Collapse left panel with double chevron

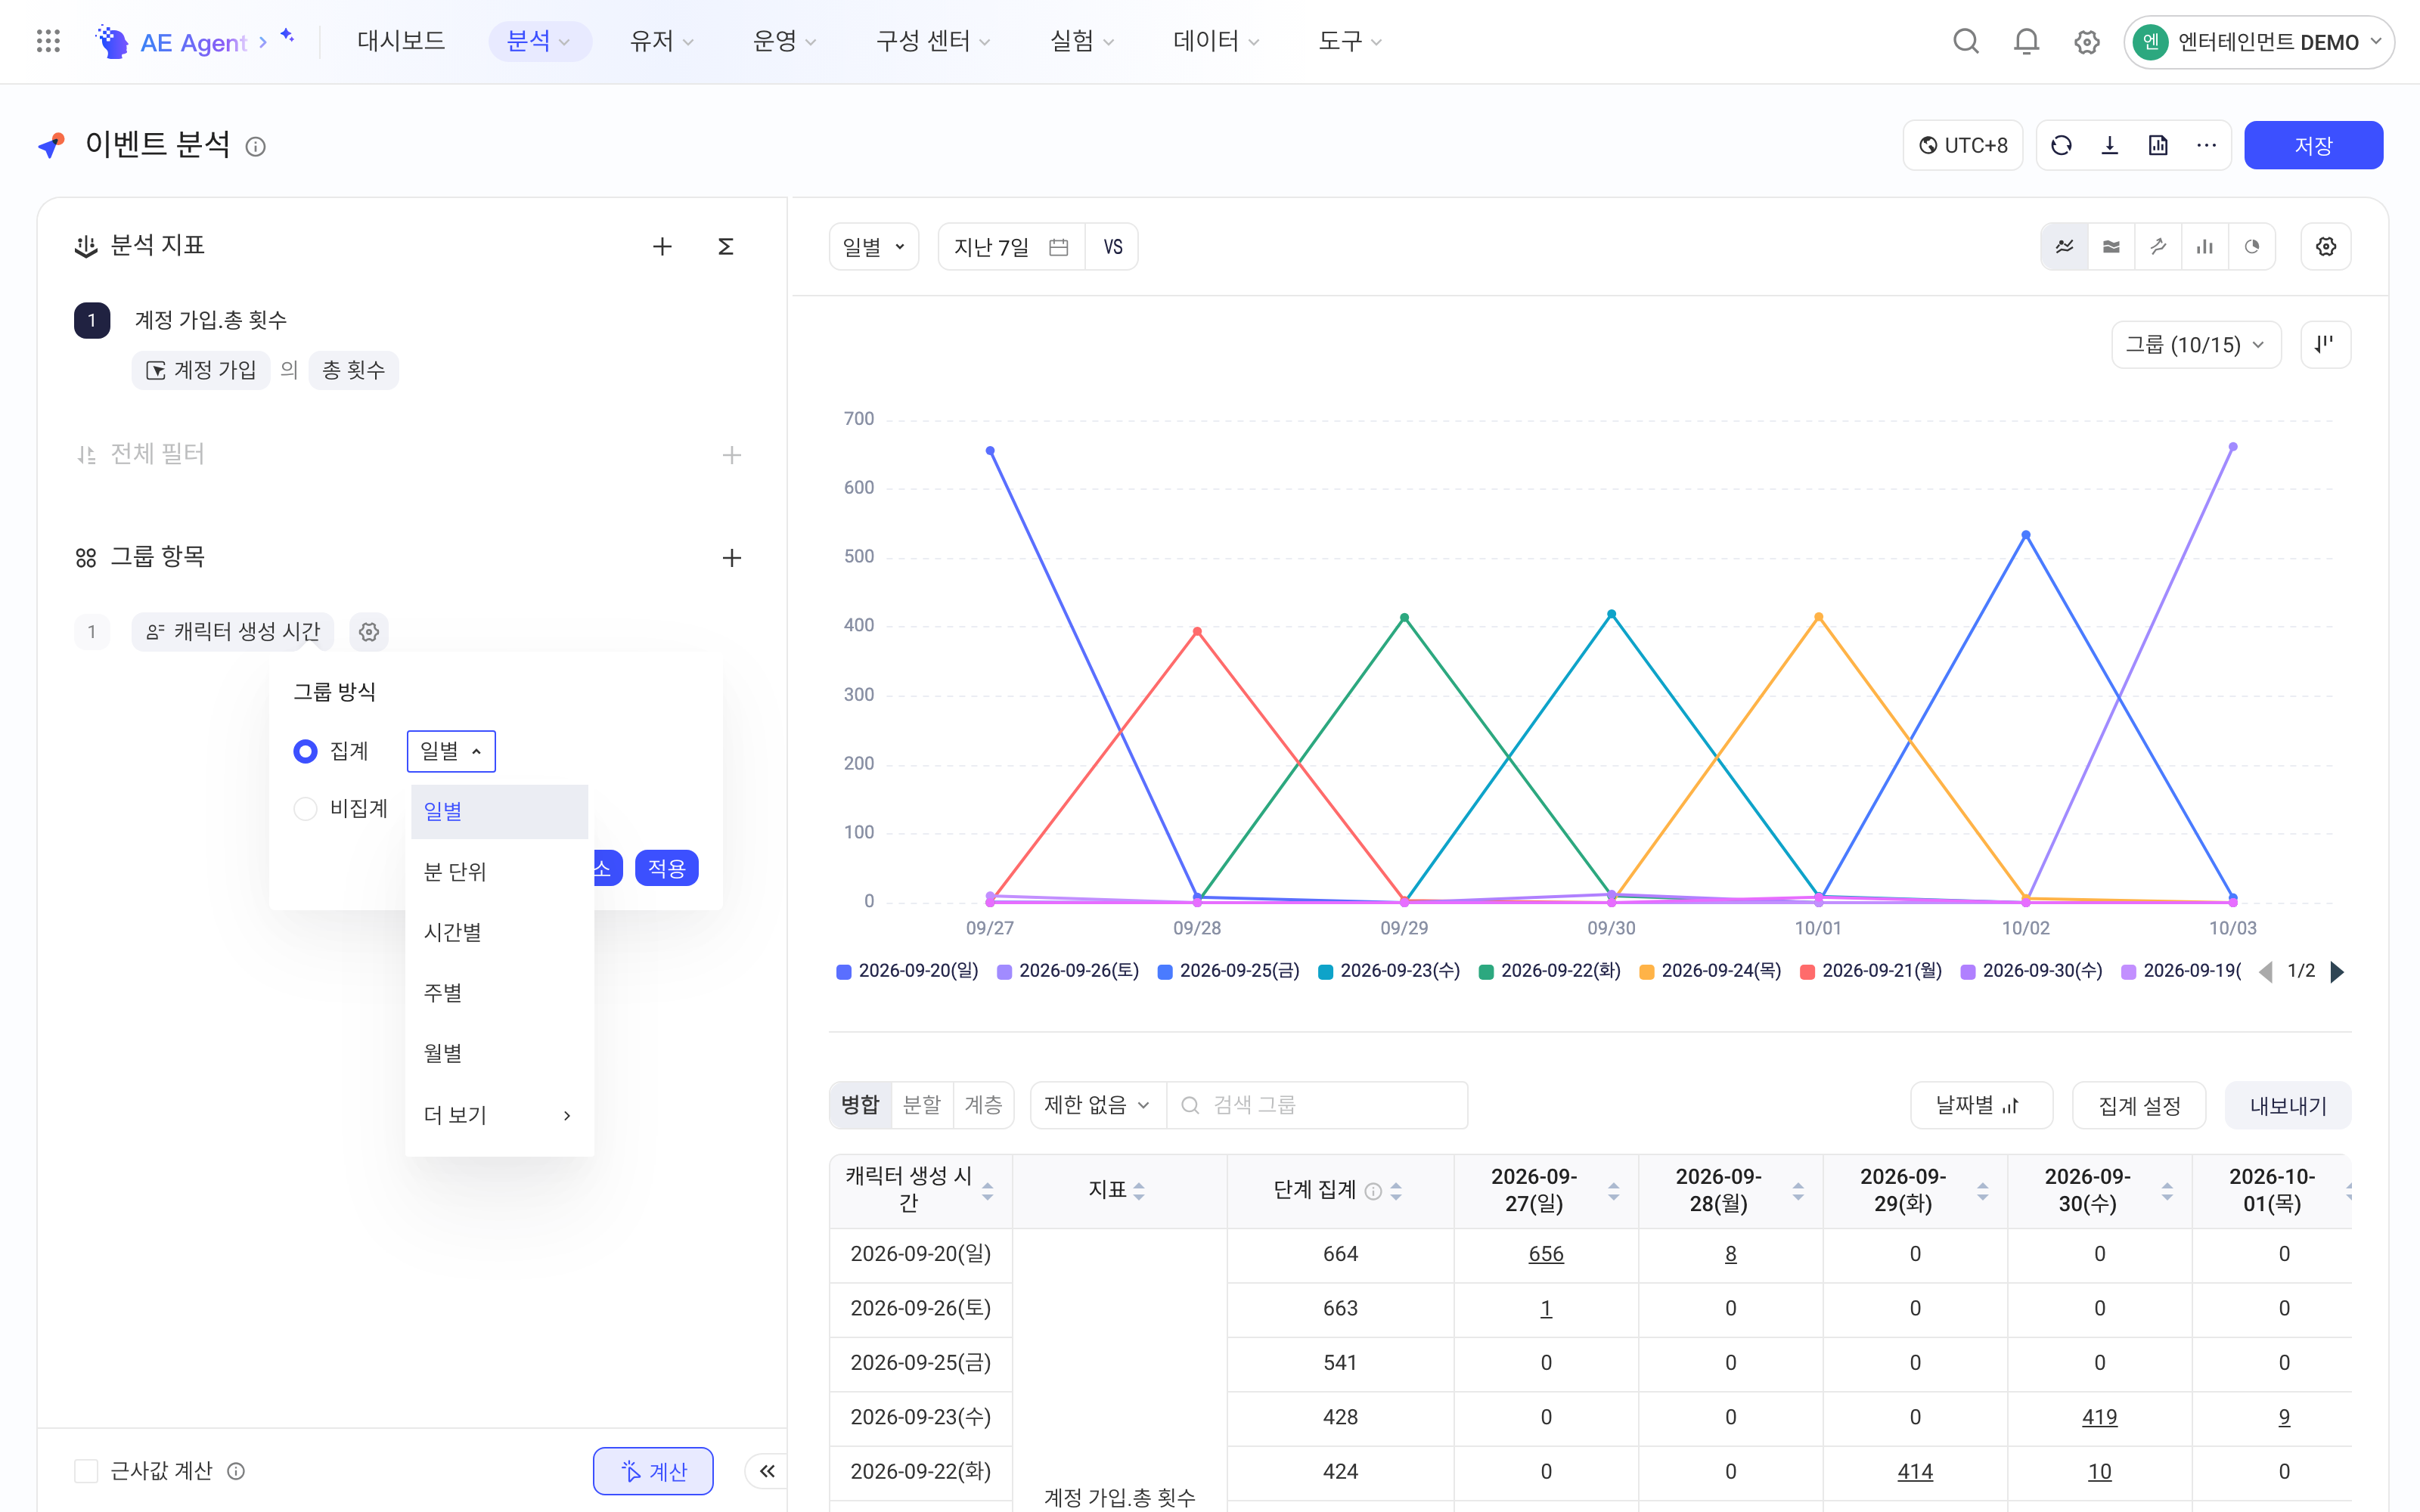tap(767, 1470)
